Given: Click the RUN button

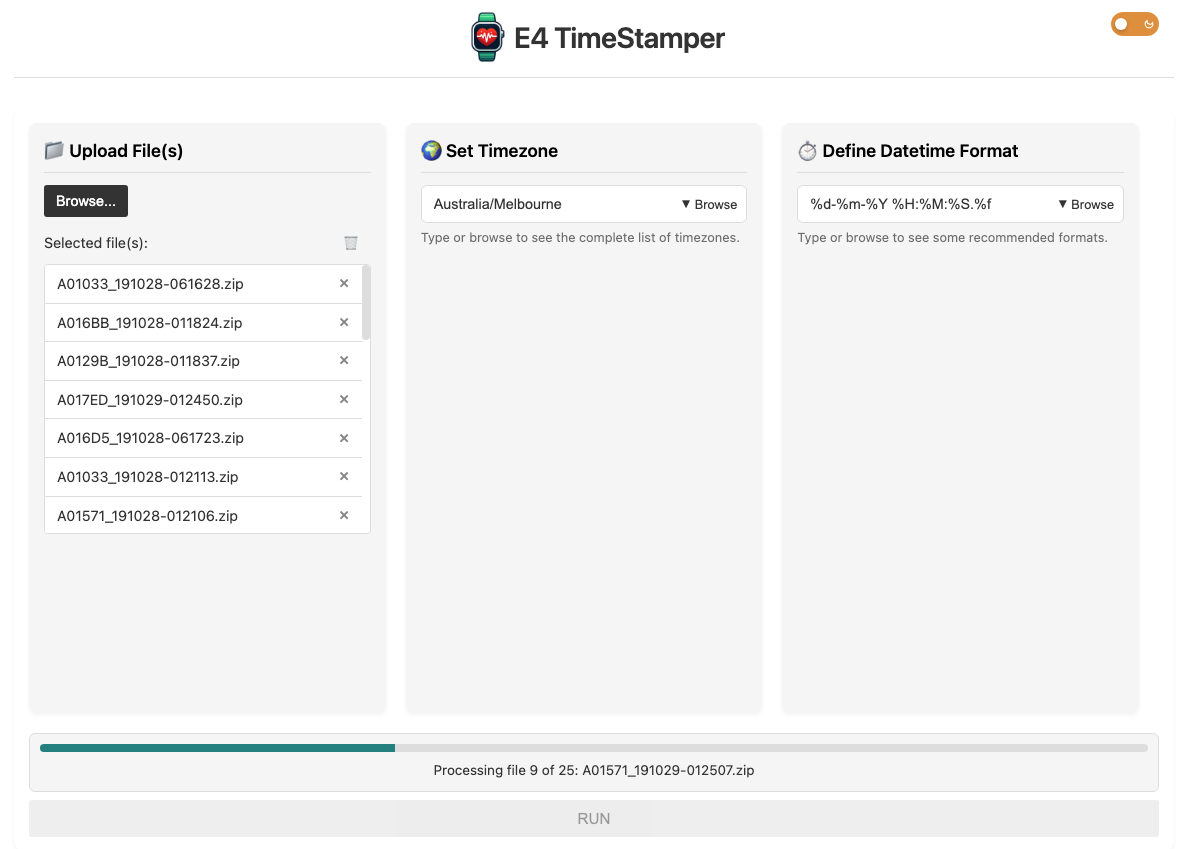Looking at the screenshot, I should tap(594, 819).
